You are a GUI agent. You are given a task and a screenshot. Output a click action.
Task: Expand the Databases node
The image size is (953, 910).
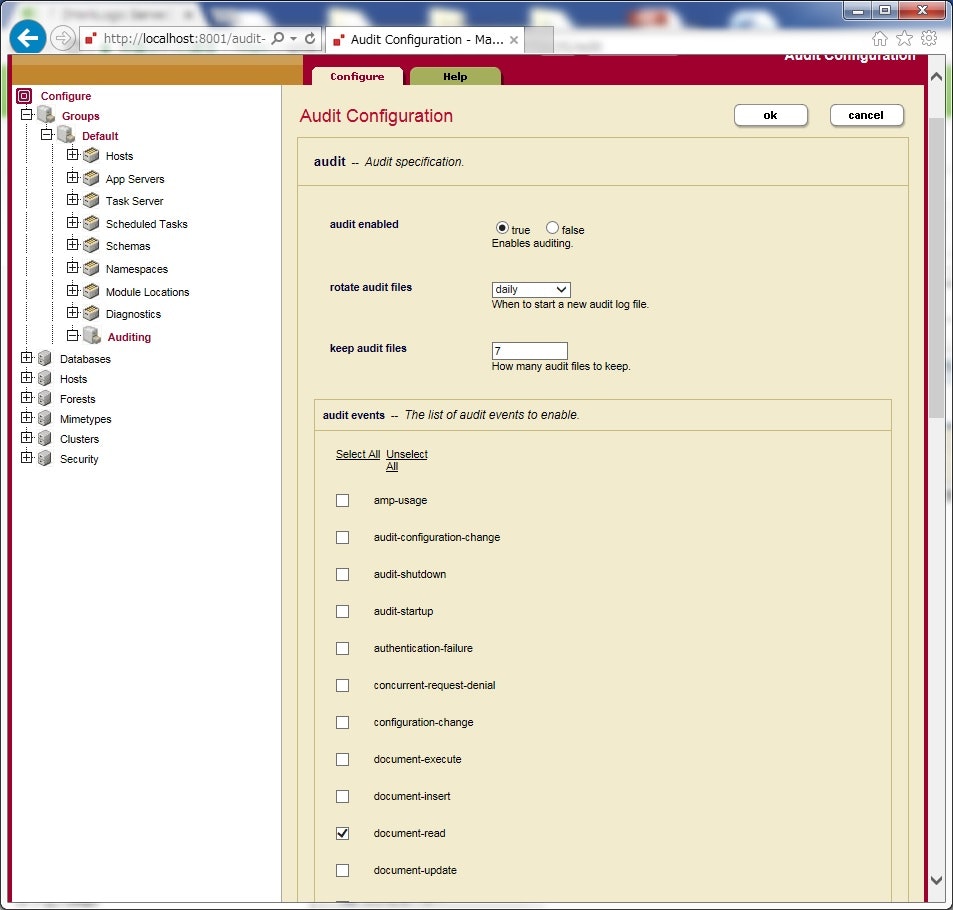(26, 357)
